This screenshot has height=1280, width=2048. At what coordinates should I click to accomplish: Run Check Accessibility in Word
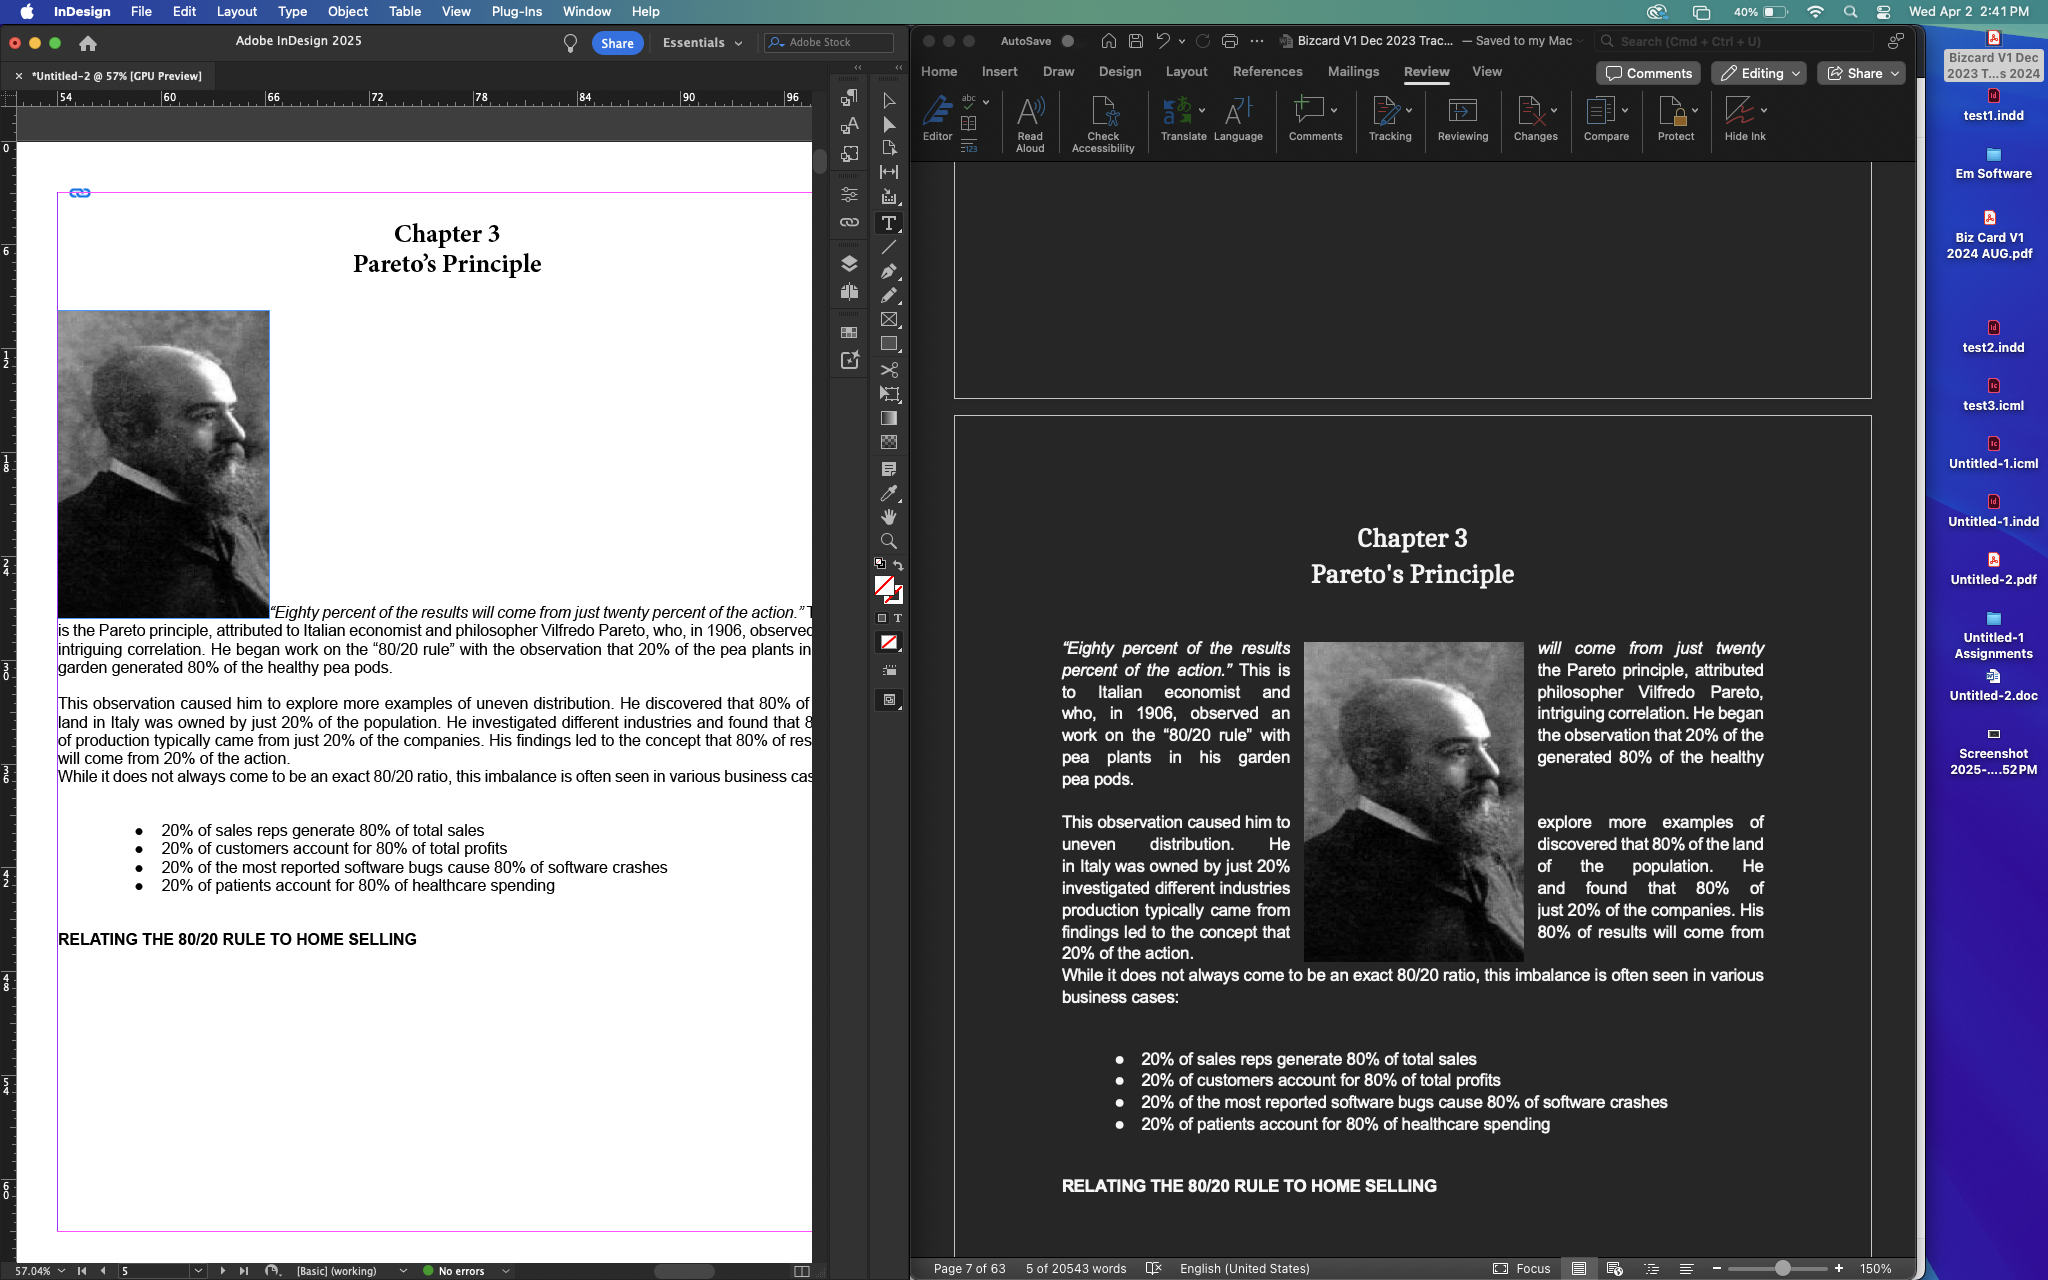(1102, 119)
